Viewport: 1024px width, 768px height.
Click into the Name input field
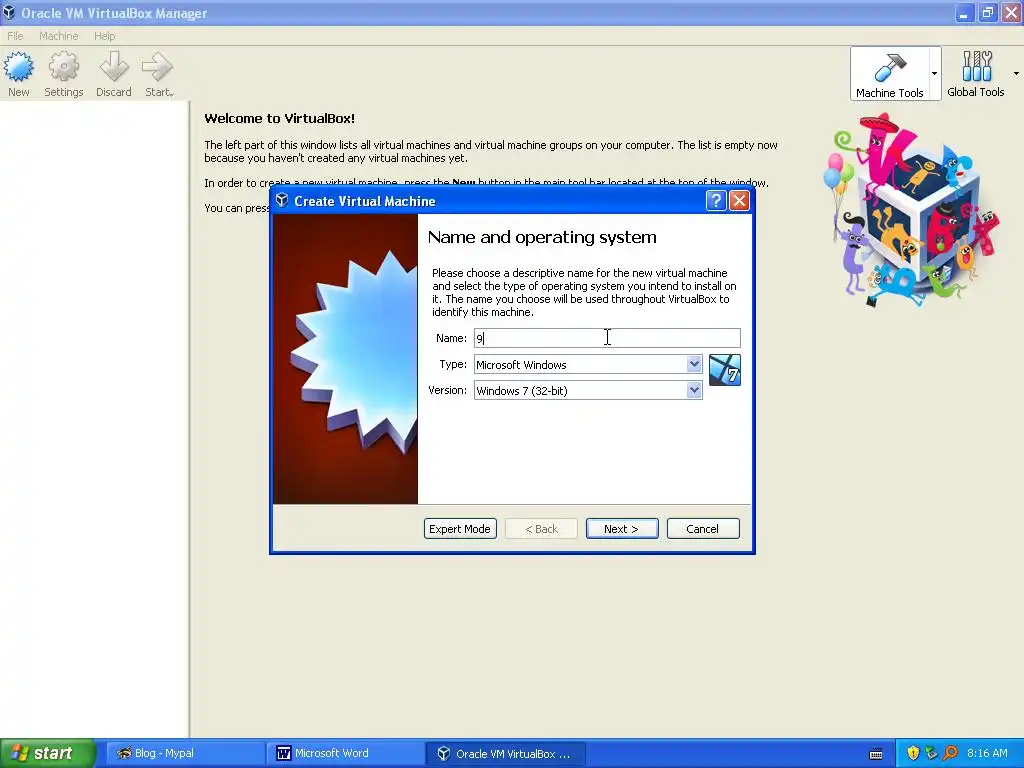click(x=607, y=338)
